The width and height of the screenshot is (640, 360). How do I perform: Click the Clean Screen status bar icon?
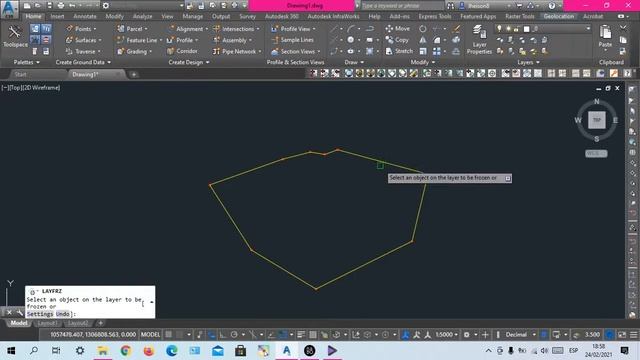pos(622,335)
